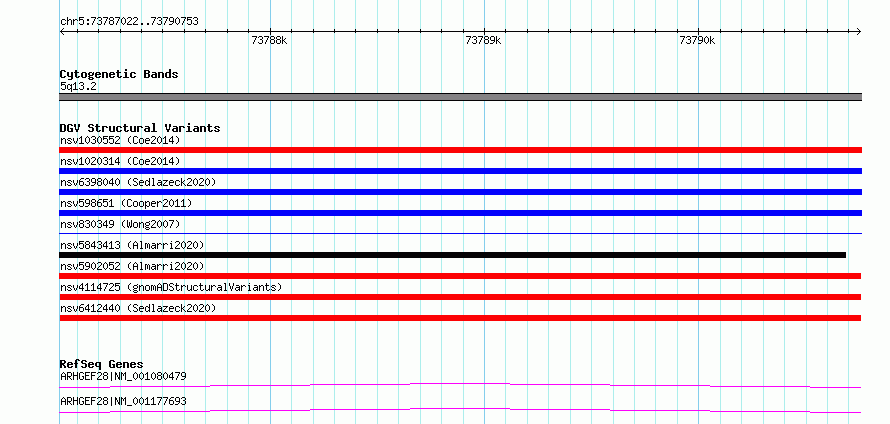Click the thin nsv830349 (Wong2007) line
The image size is (890, 424).
coord(460,233)
